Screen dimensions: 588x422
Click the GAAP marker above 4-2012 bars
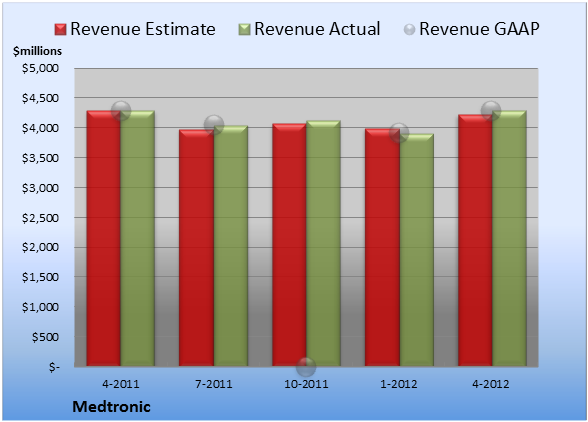coord(491,111)
